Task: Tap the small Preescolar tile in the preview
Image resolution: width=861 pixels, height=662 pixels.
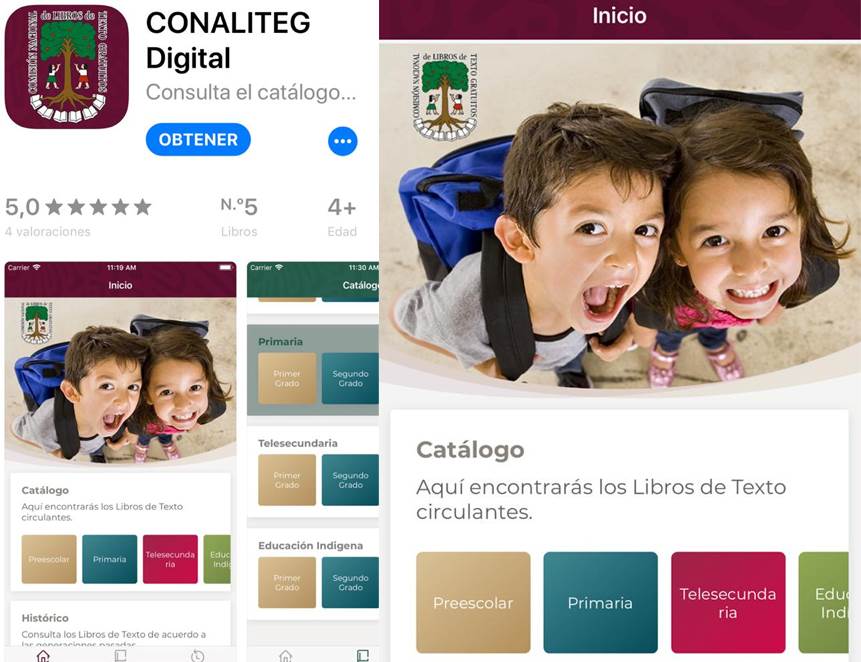Action: point(49,559)
